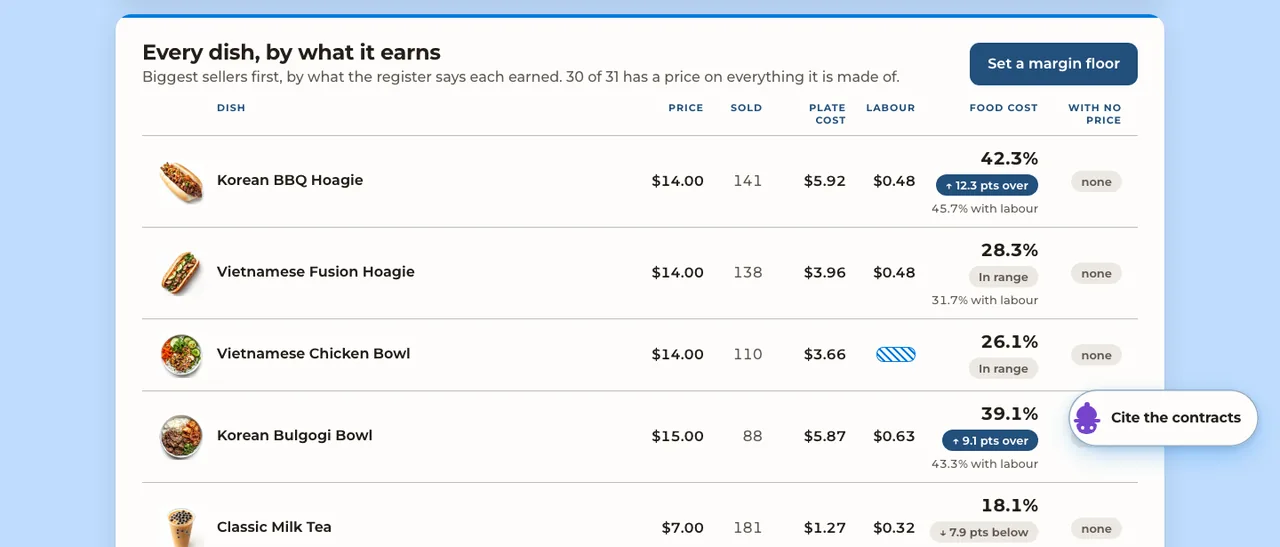
Task: Click the 9.1 pts over badge
Action: coord(990,440)
